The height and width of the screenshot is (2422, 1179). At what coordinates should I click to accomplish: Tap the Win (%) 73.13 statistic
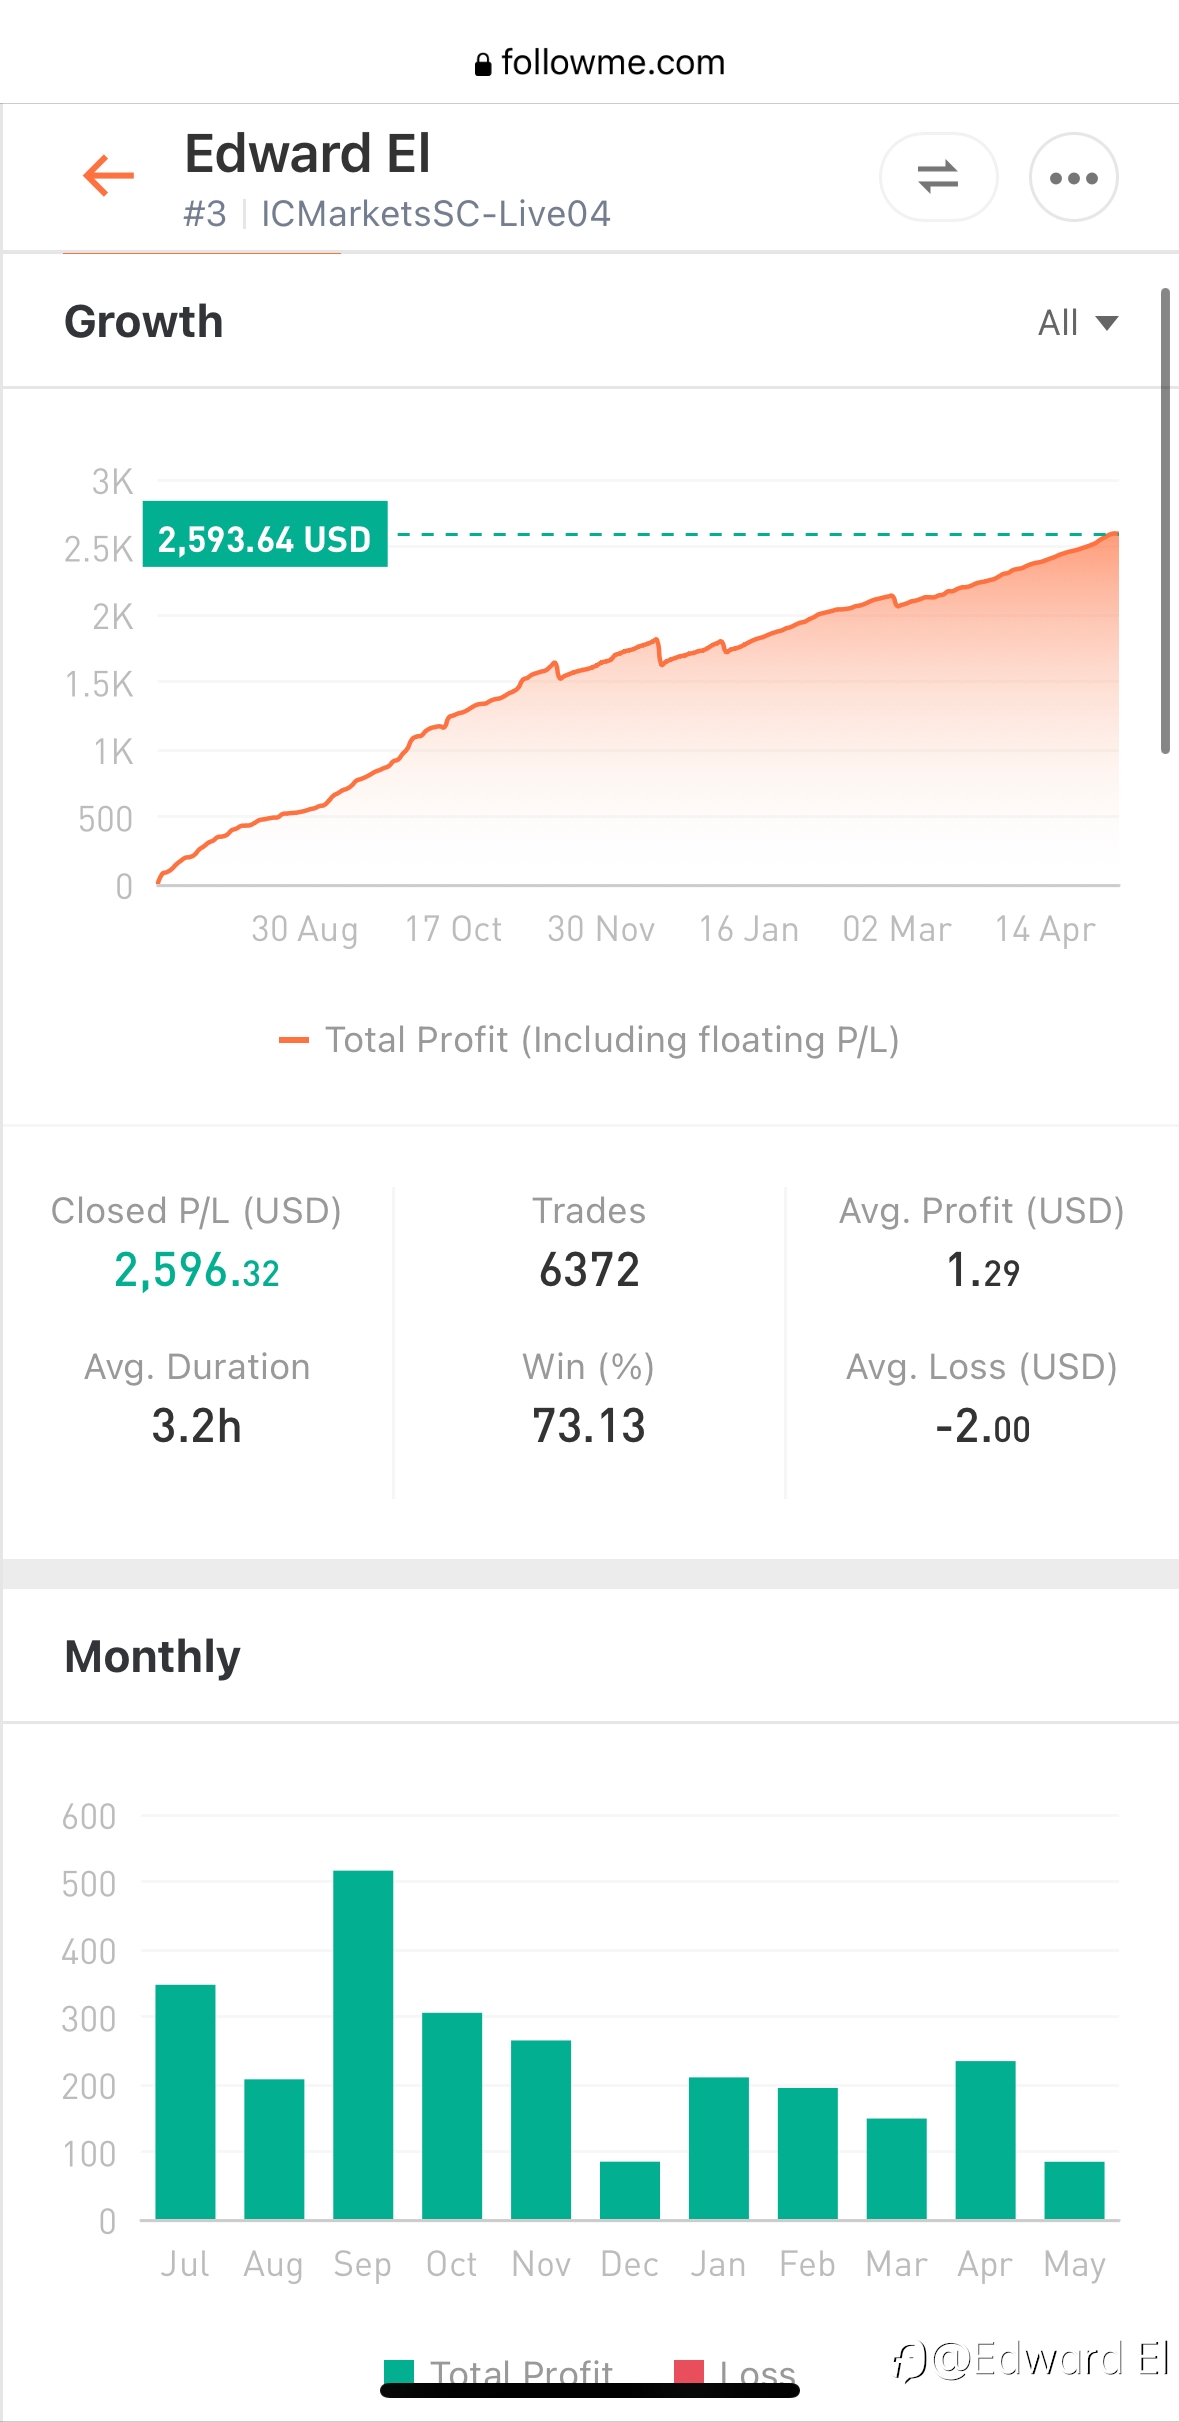coord(589,1398)
